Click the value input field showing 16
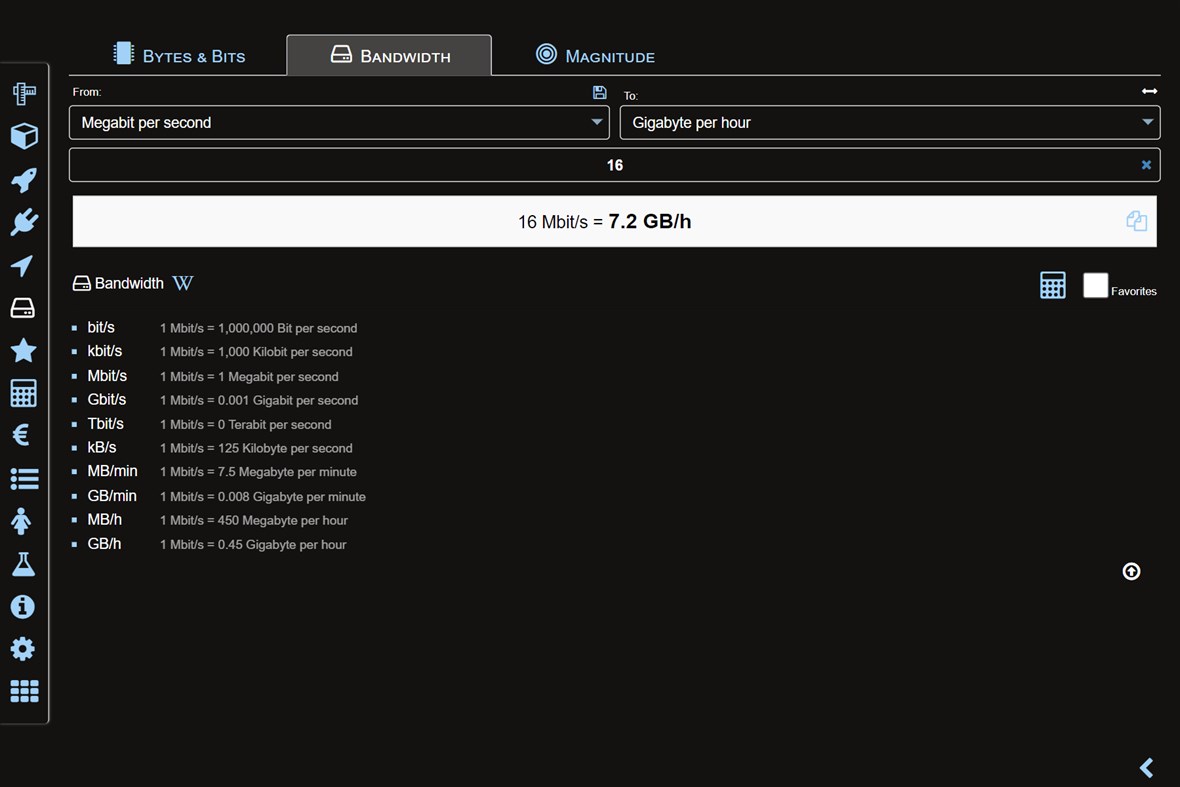The height and width of the screenshot is (787, 1180). pos(614,165)
